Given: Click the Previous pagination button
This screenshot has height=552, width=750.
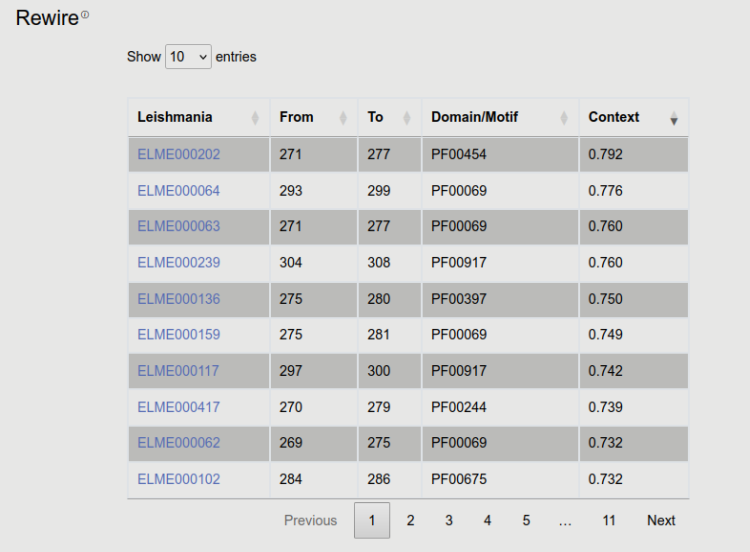Looking at the screenshot, I should click(x=310, y=520).
